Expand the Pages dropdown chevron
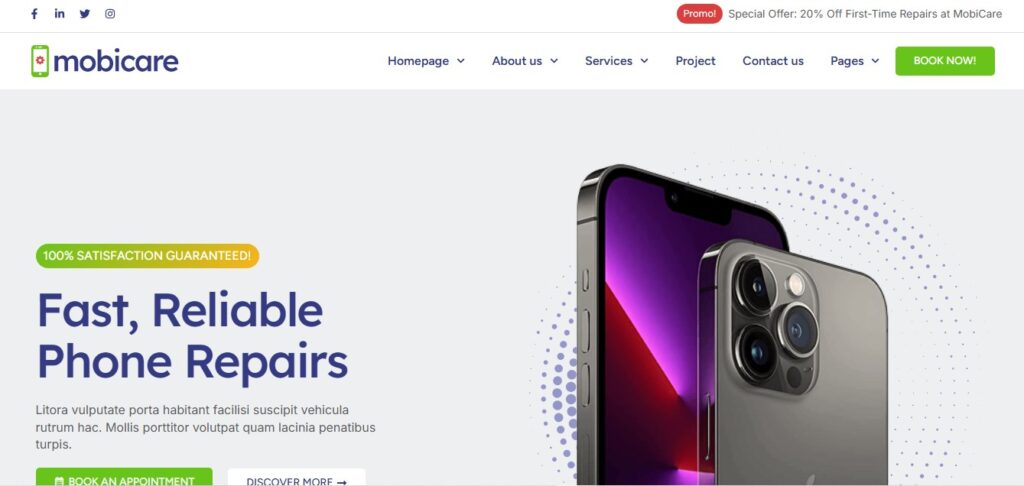 pos(875,61)
